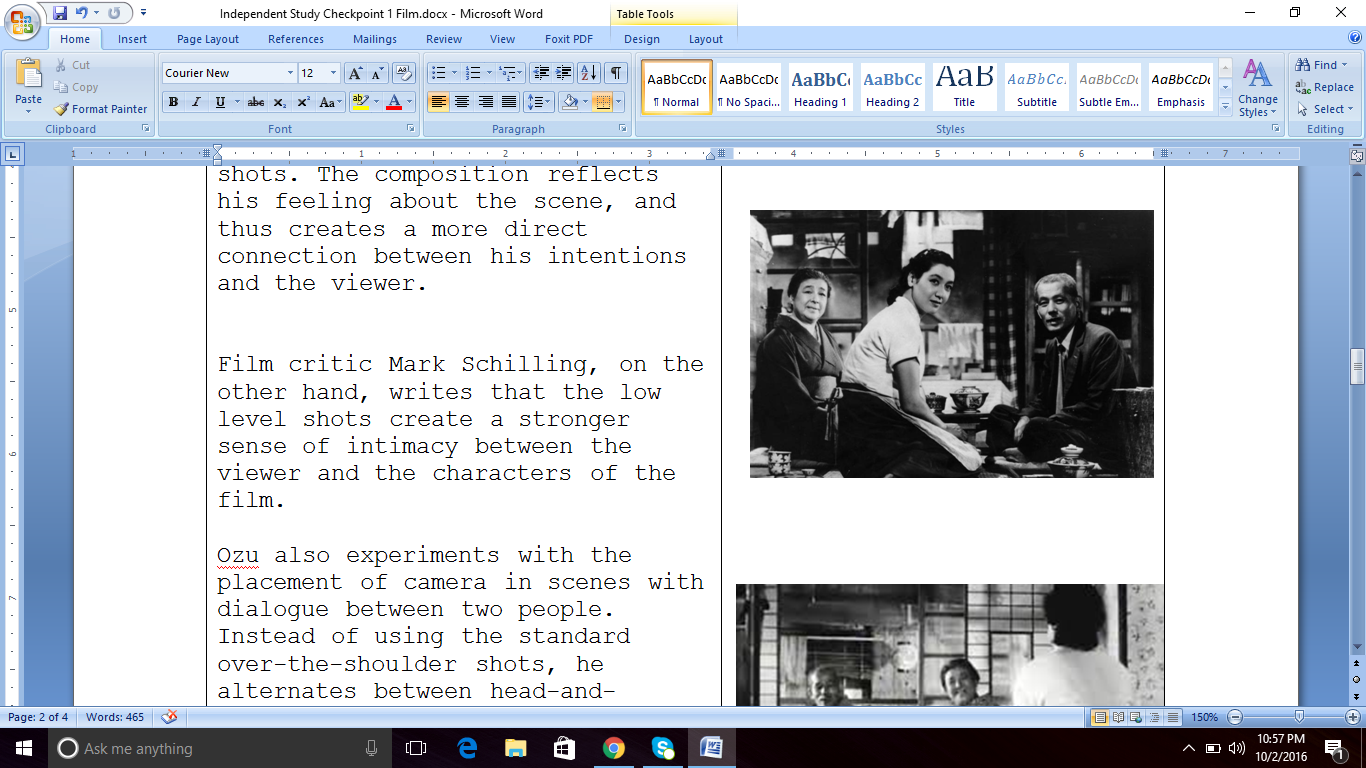
Task: Toggle Underline formatting
Action: pyautogui.click(x=220, y=102)
